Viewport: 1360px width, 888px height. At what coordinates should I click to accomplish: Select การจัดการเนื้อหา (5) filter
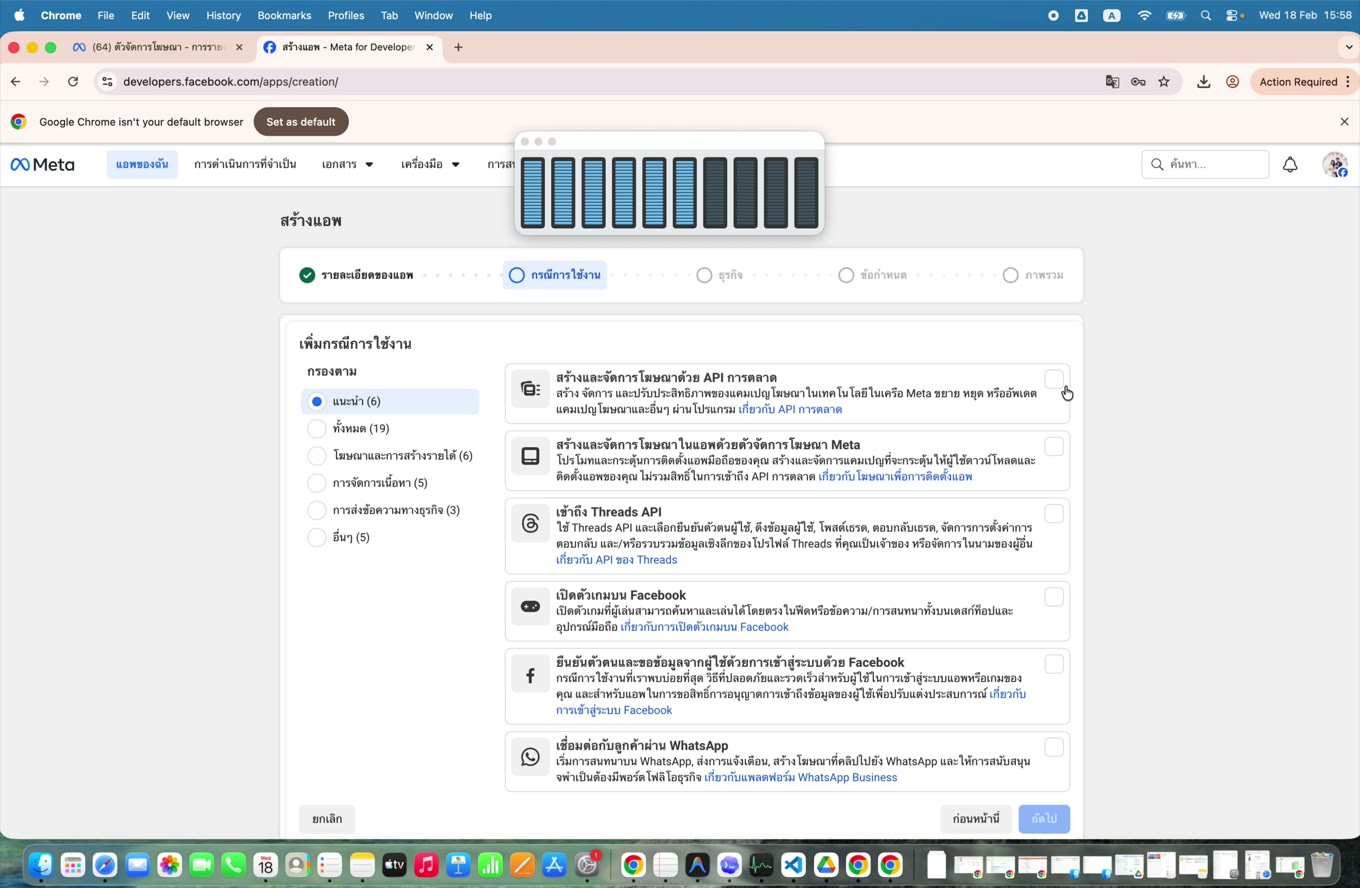(317, 483)
